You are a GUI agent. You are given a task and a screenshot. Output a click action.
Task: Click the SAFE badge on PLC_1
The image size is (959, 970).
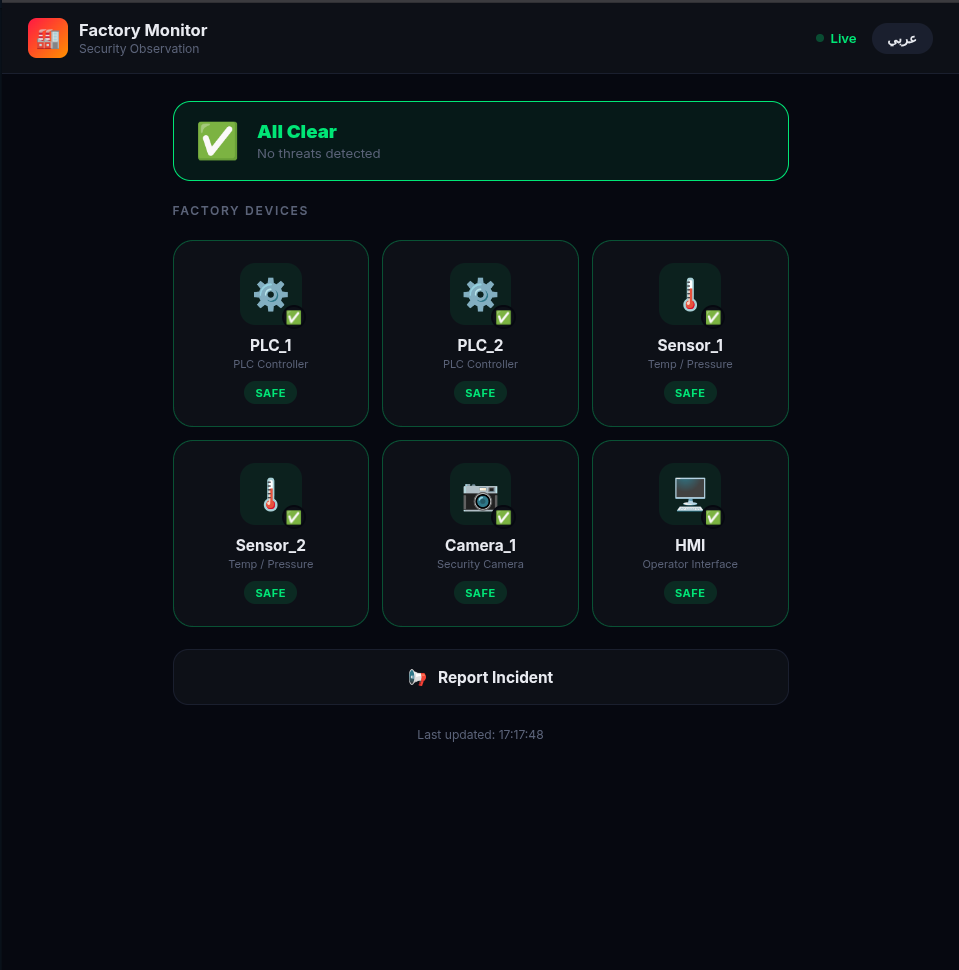pyautogui.click(x=270, y=393)
